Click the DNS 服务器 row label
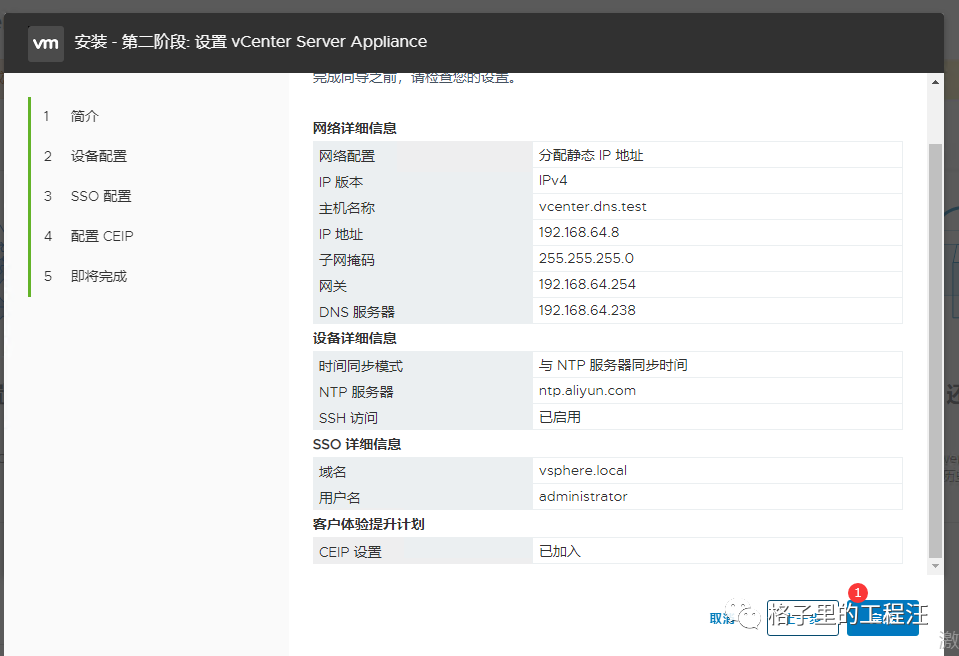The image size is (959, 656). click(x=357, y=312)
